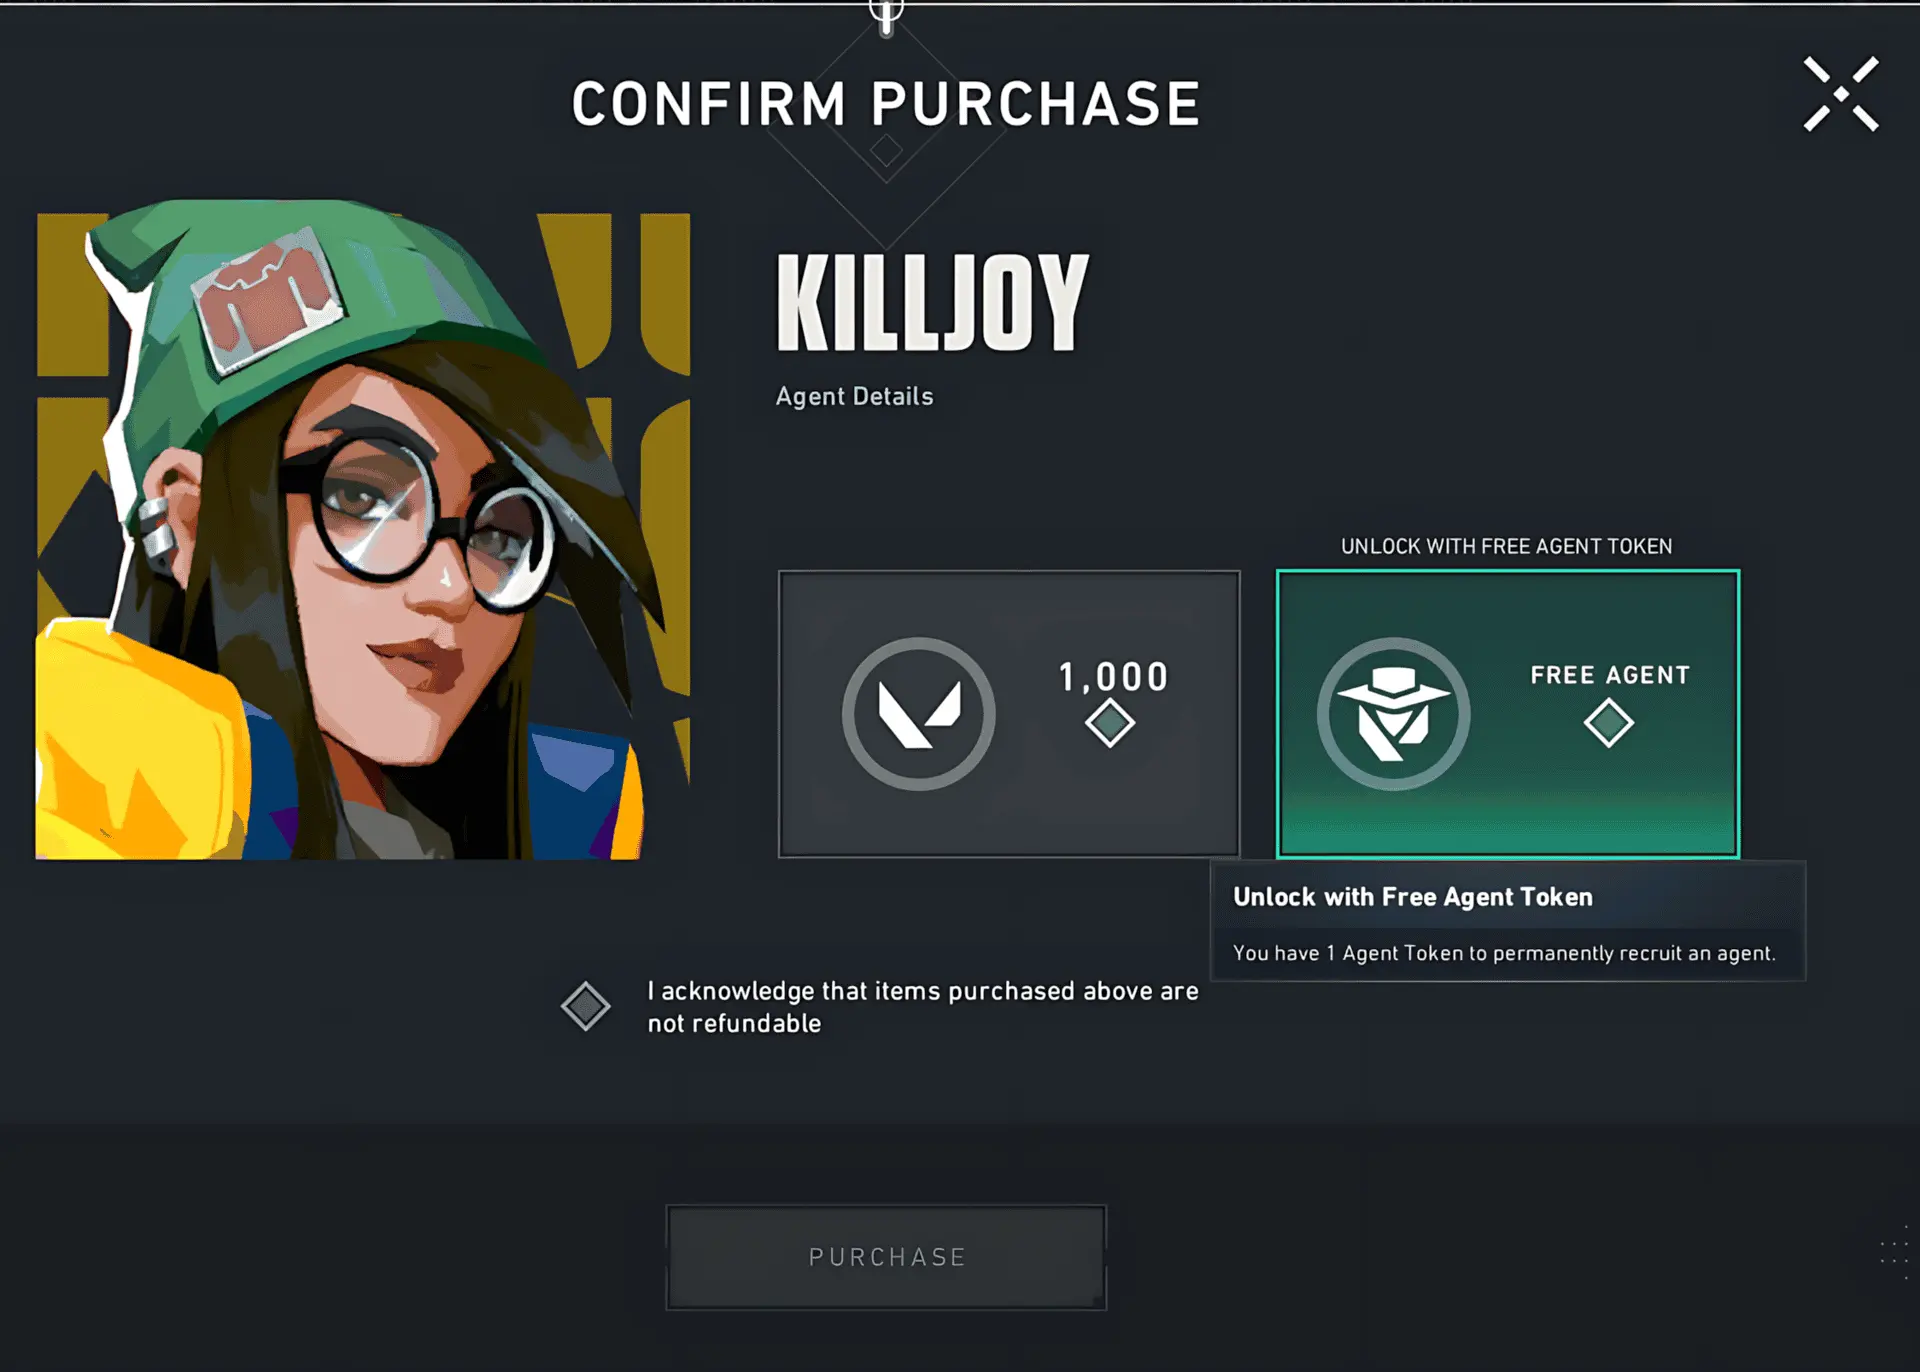Click the FREE AGENT label text
This screenshot has width=1920, height=1372.
(x=1610, y=675)
